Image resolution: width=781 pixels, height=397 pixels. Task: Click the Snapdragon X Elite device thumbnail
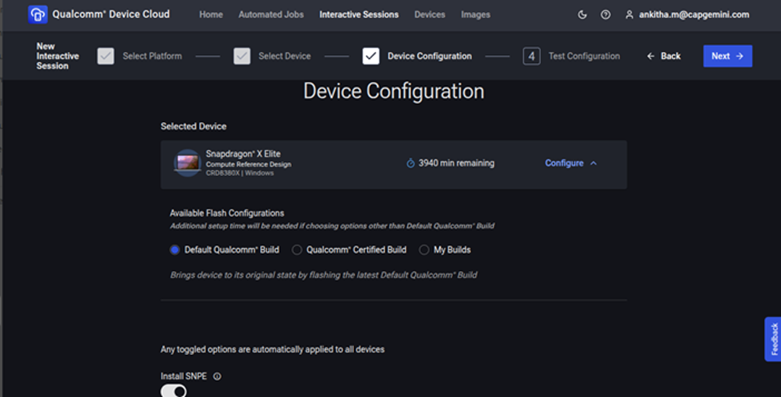(187, 163)
